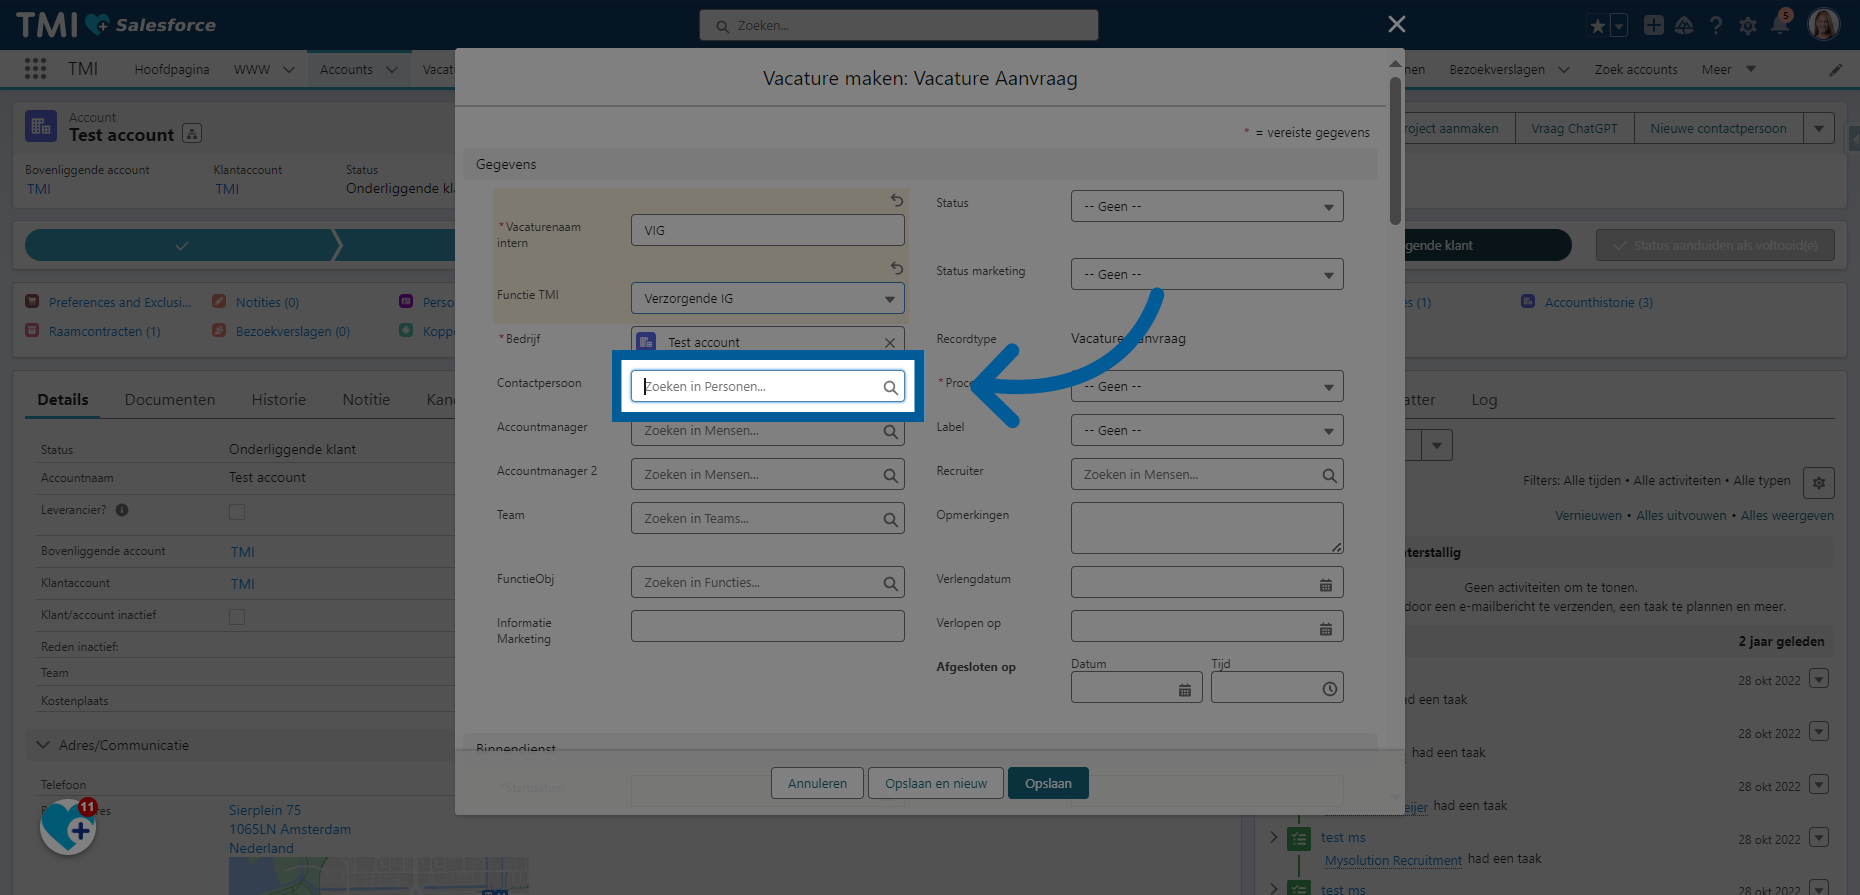Open the Label dropdown
1860x895 pixels.
point(1206,431)
